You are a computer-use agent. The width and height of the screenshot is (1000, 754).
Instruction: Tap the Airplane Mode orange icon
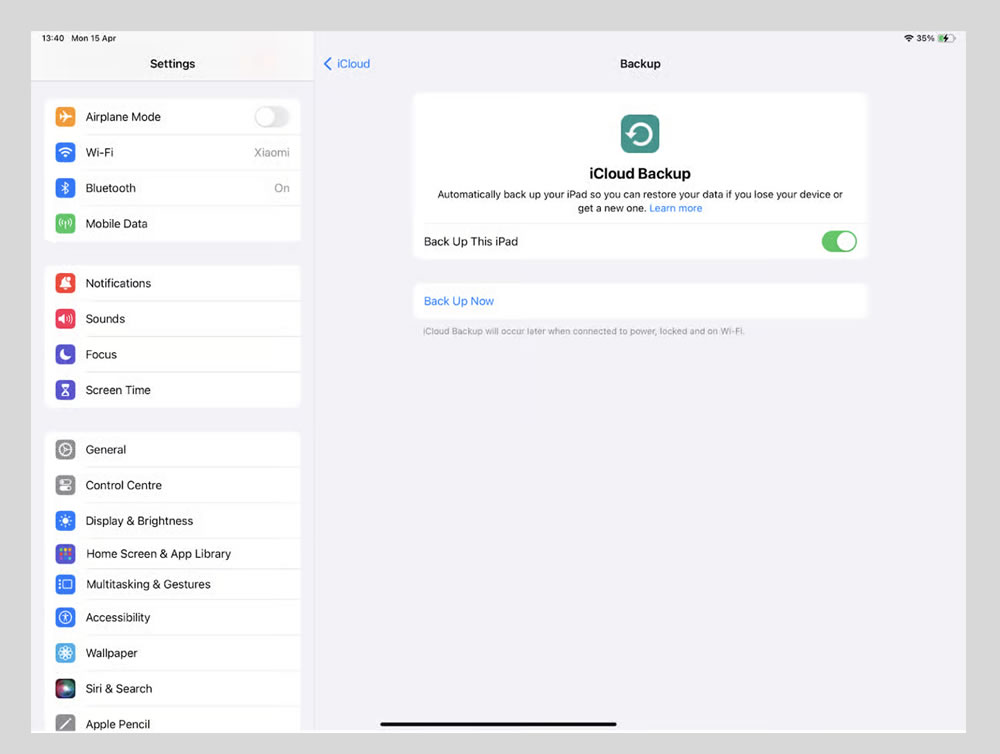point(65,117)
